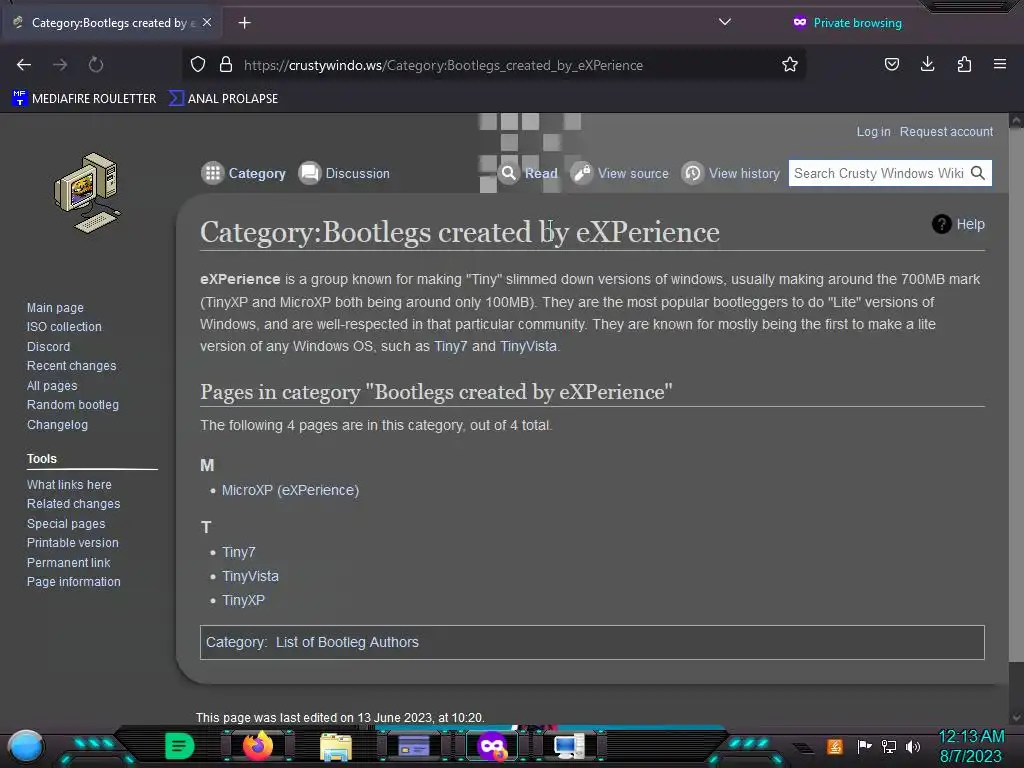The image size is (1024, 768).
Task: Open the Help link
Action: (958, 224)
